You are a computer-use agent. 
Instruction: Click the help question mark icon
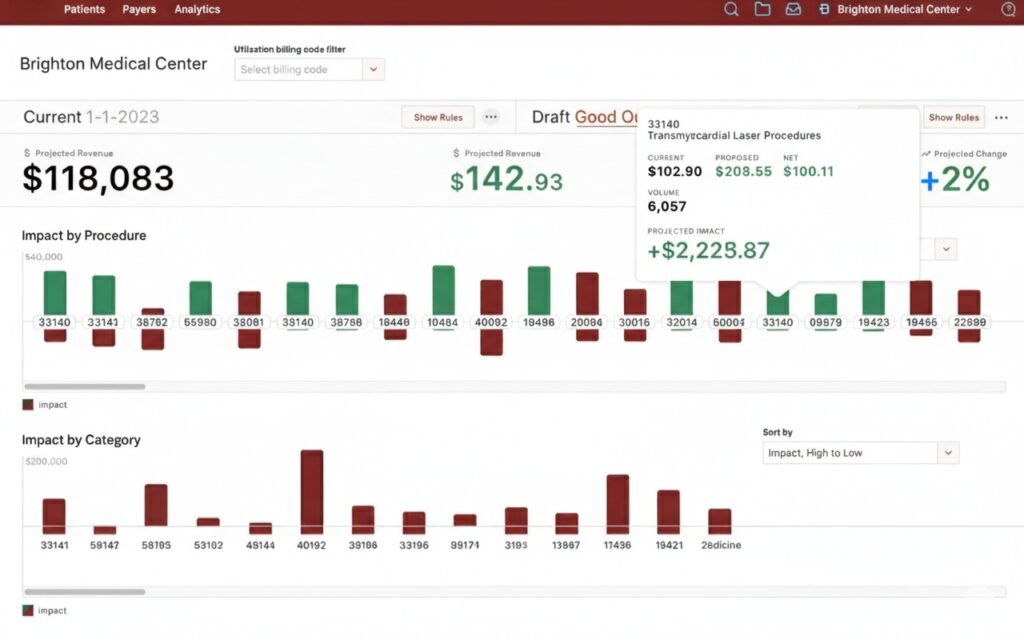1007,9
